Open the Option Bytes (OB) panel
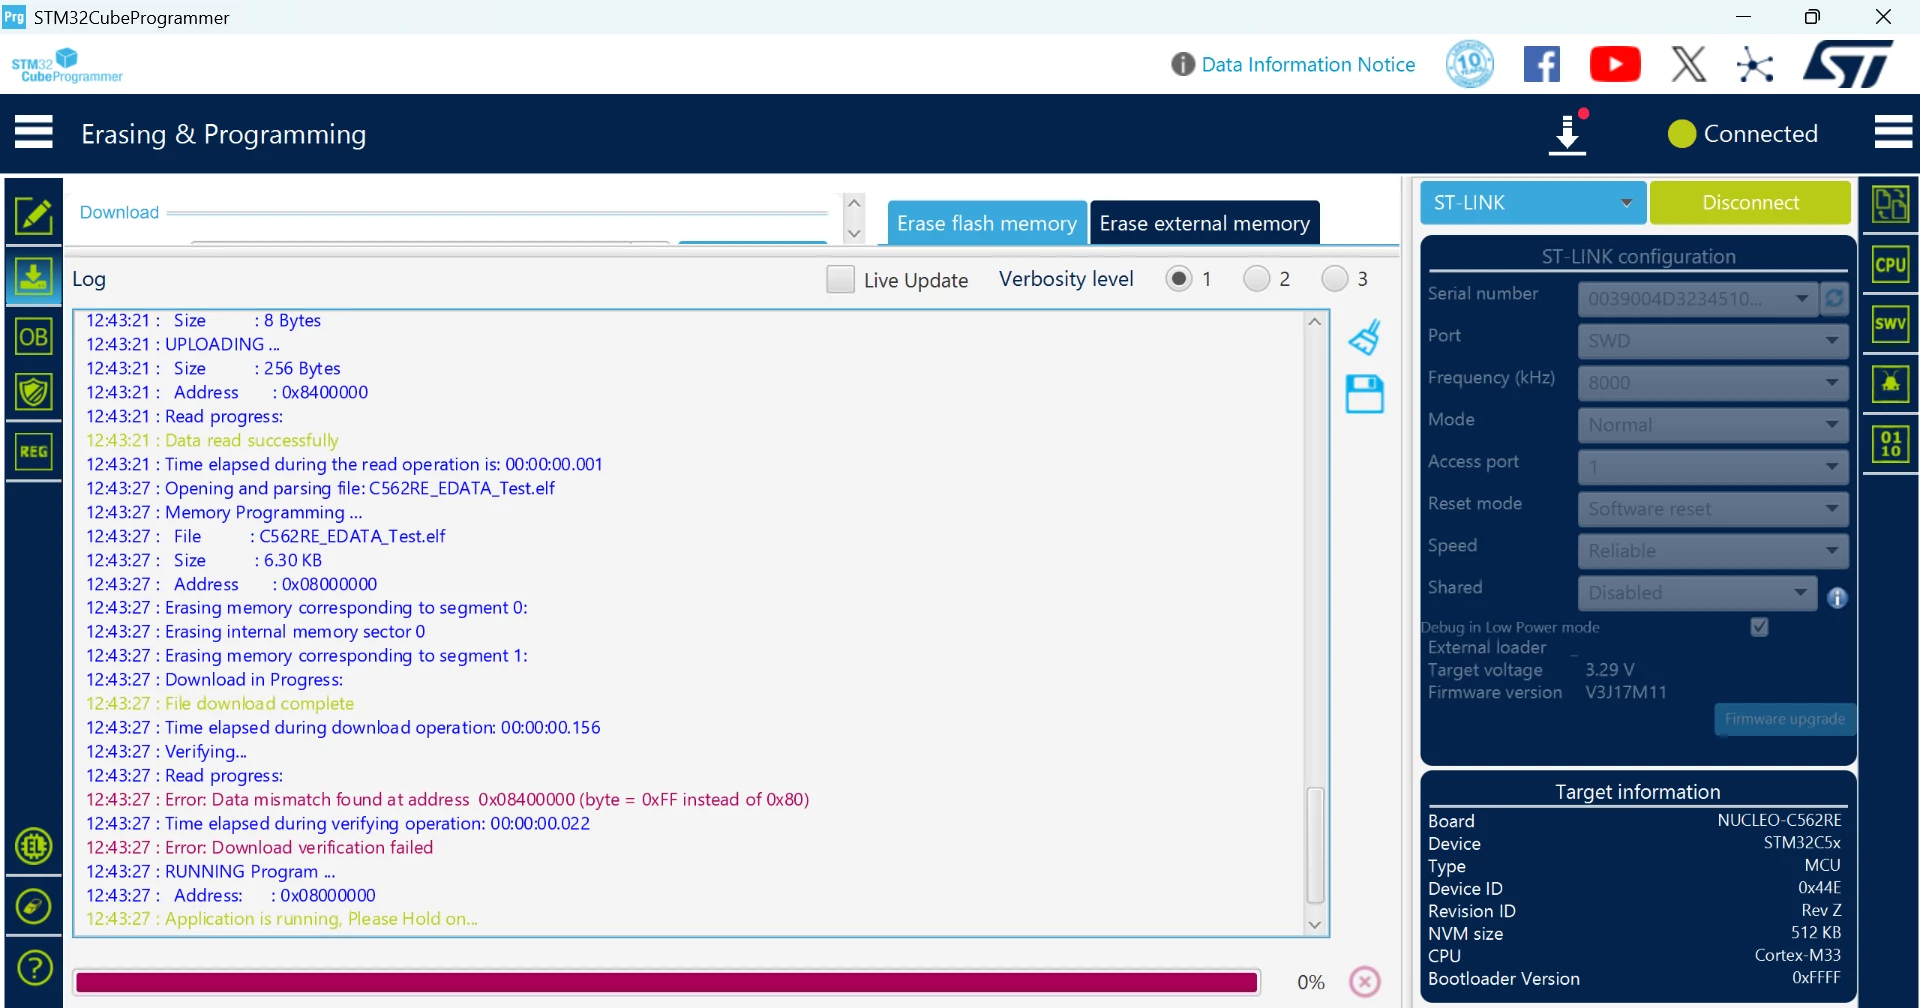The height and width of the screenshot is (1008, 1920). [x=34, y=336]
